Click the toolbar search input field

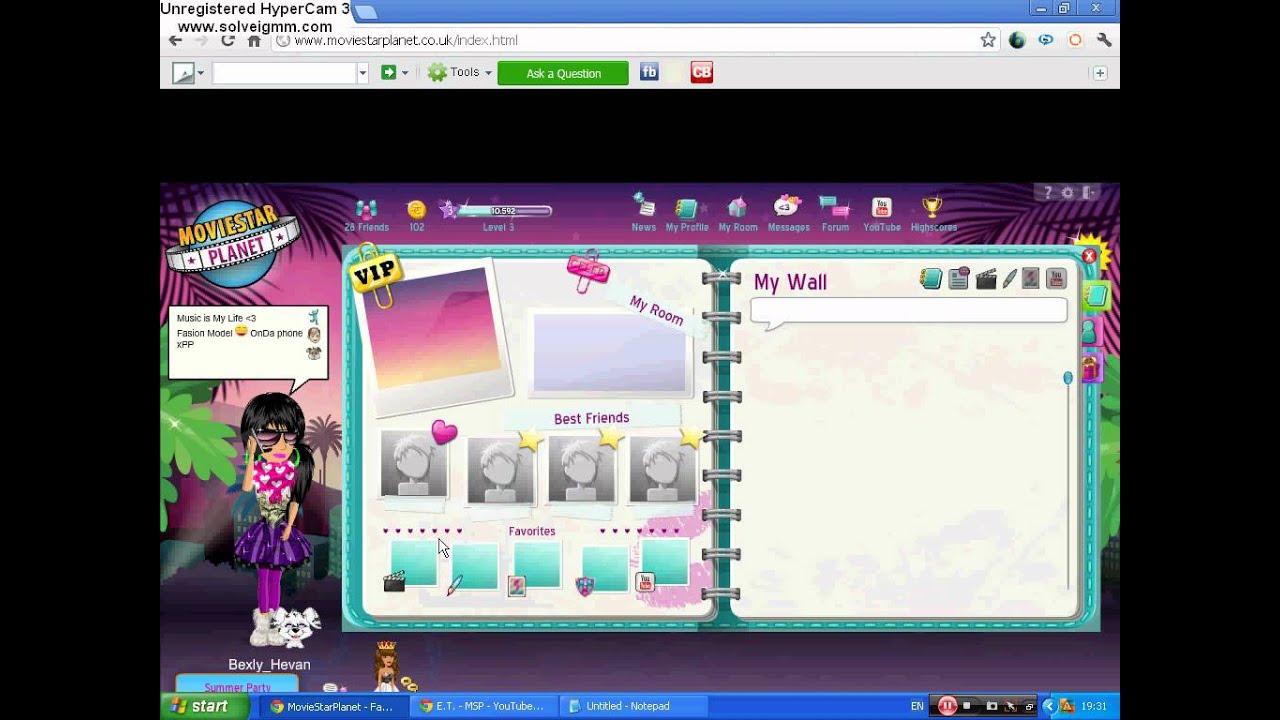pos(285,72)
